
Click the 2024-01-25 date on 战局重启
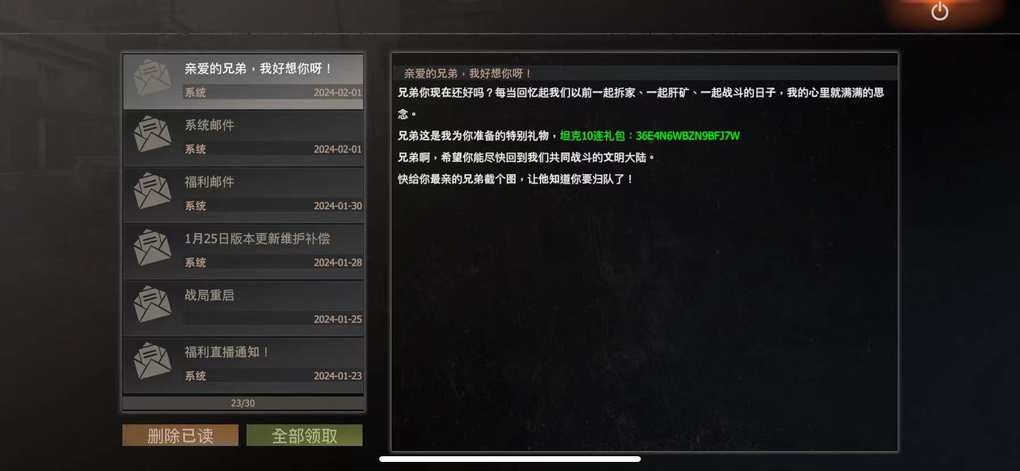click(x=338, y=319)
